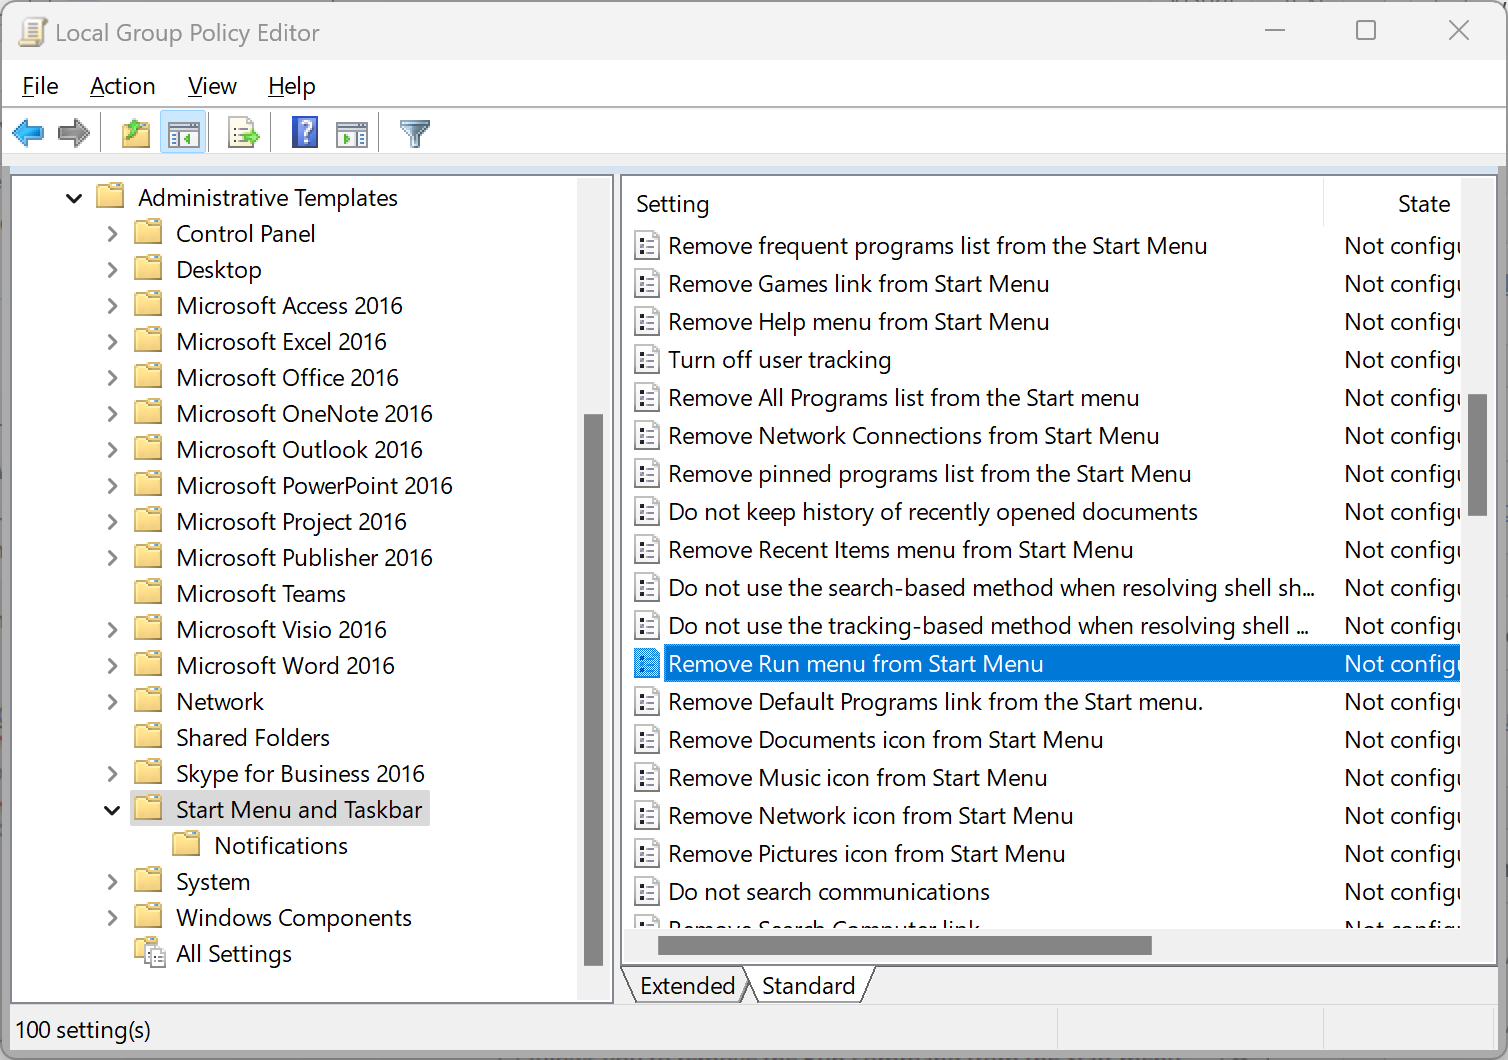Collapse the Start Menu and Taskbar node

[x=112, y=810]
